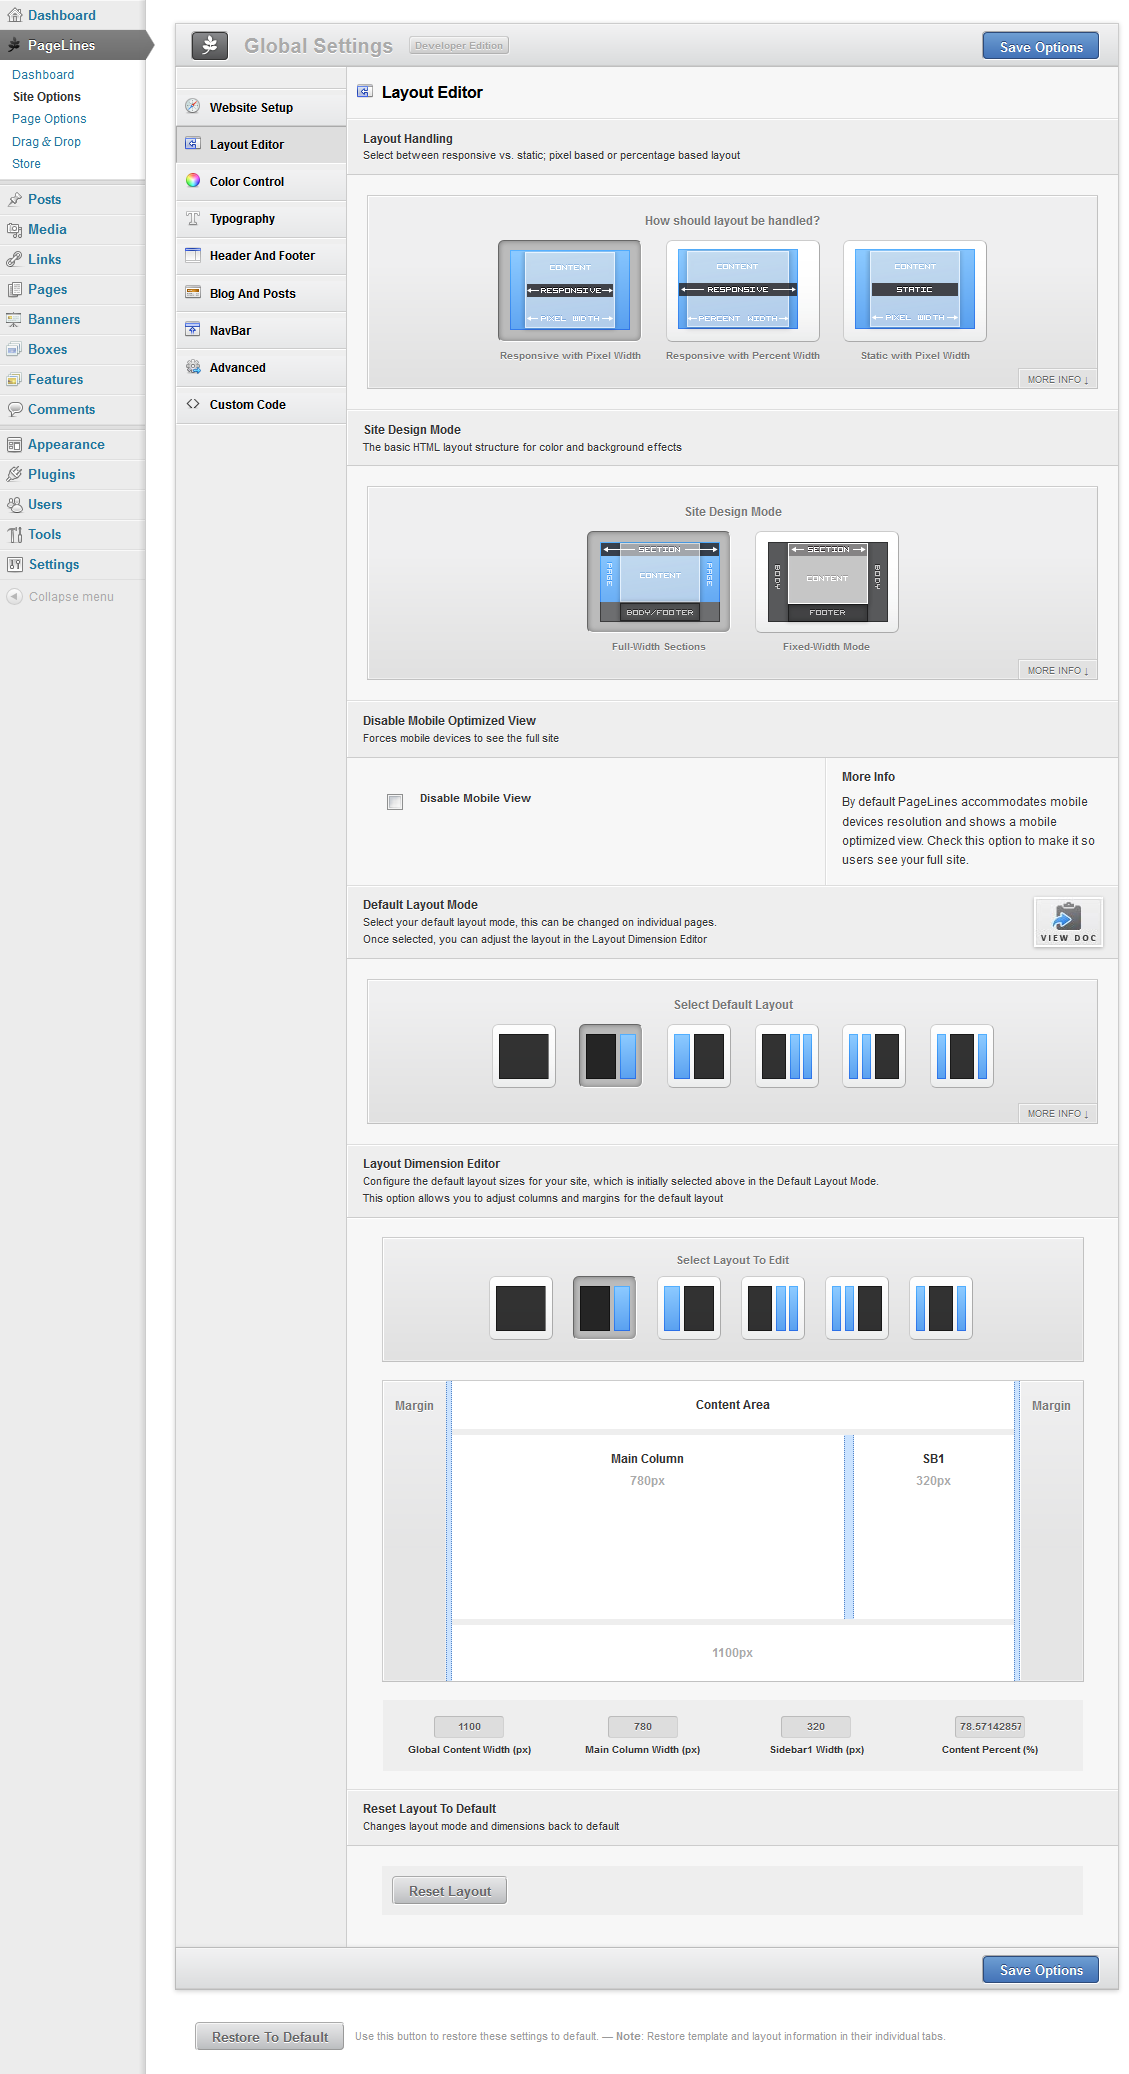This screenshot has width=1129, height=2074.
Task: Click the PageLines leaf logo icon
Action: pyautogui.click(x=210, y=45)
